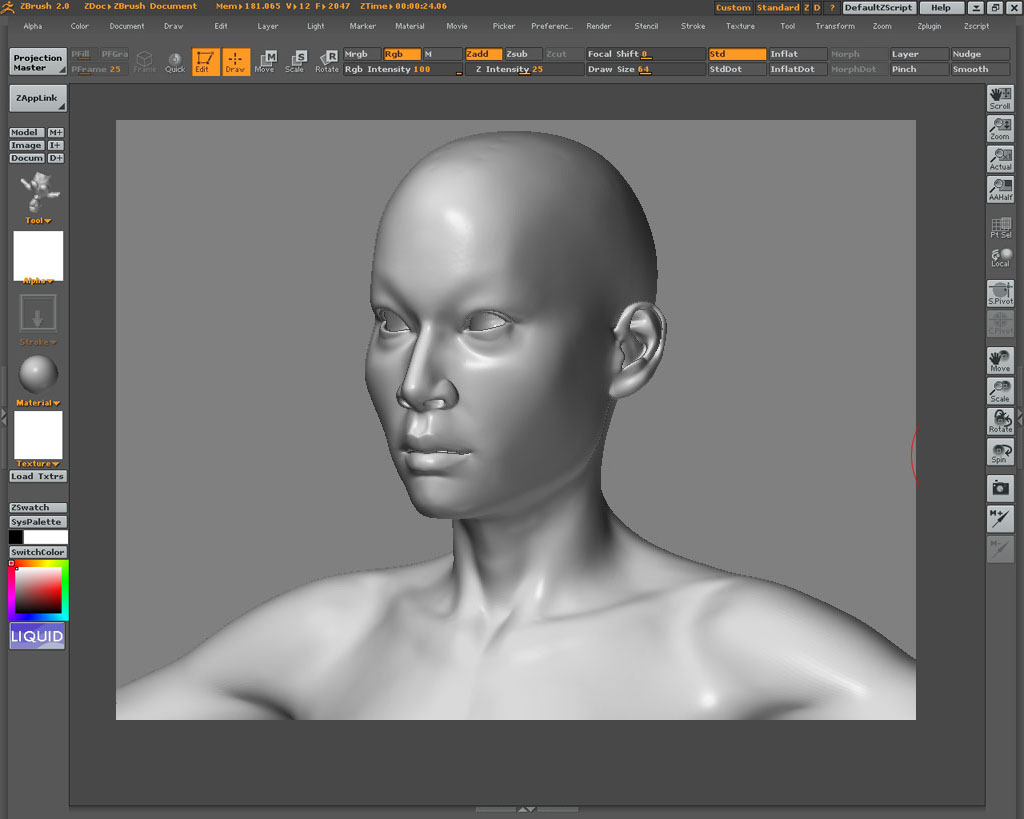Select the Smooth brush
Image resolution: width=1024 pixels, height=819 pixels.
click(x=978, y=69)
